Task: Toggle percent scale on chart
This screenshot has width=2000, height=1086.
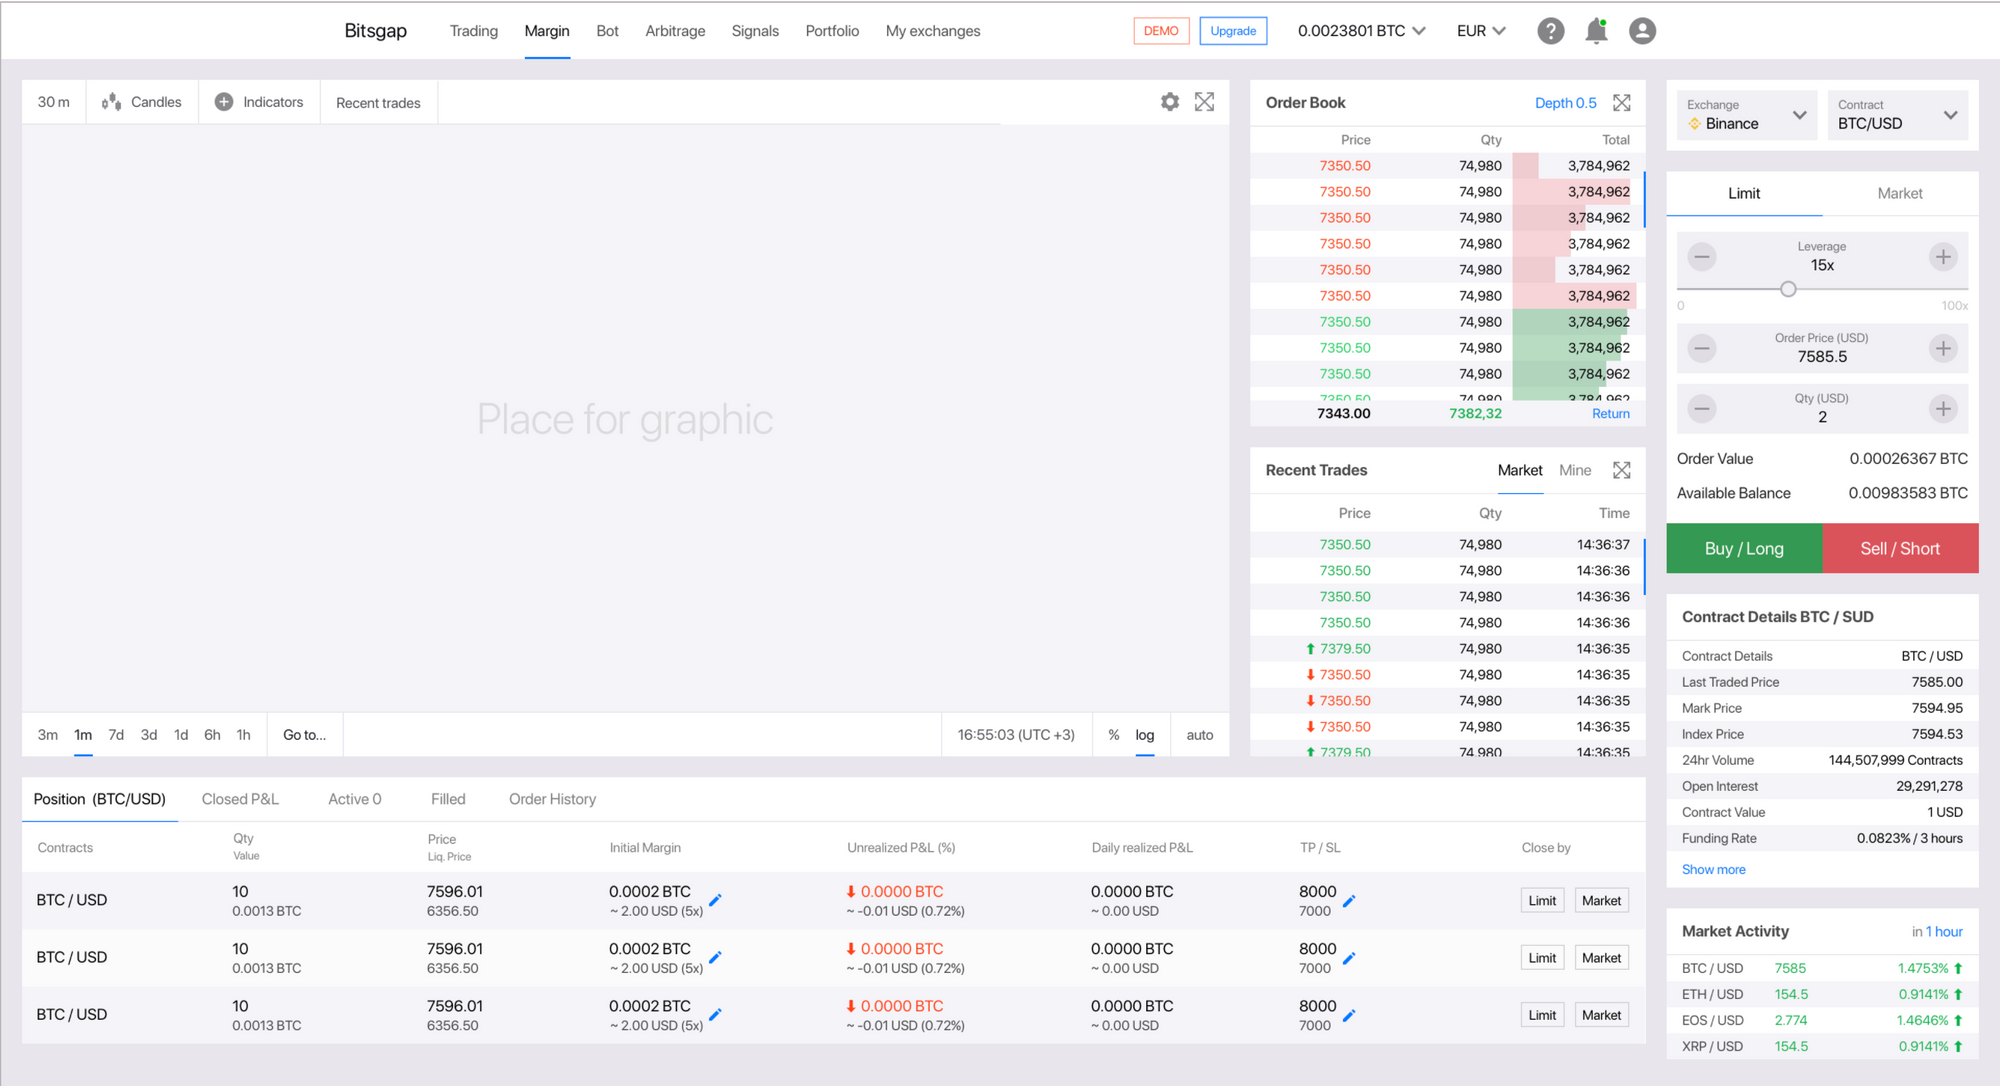Action: [1113, 735]
